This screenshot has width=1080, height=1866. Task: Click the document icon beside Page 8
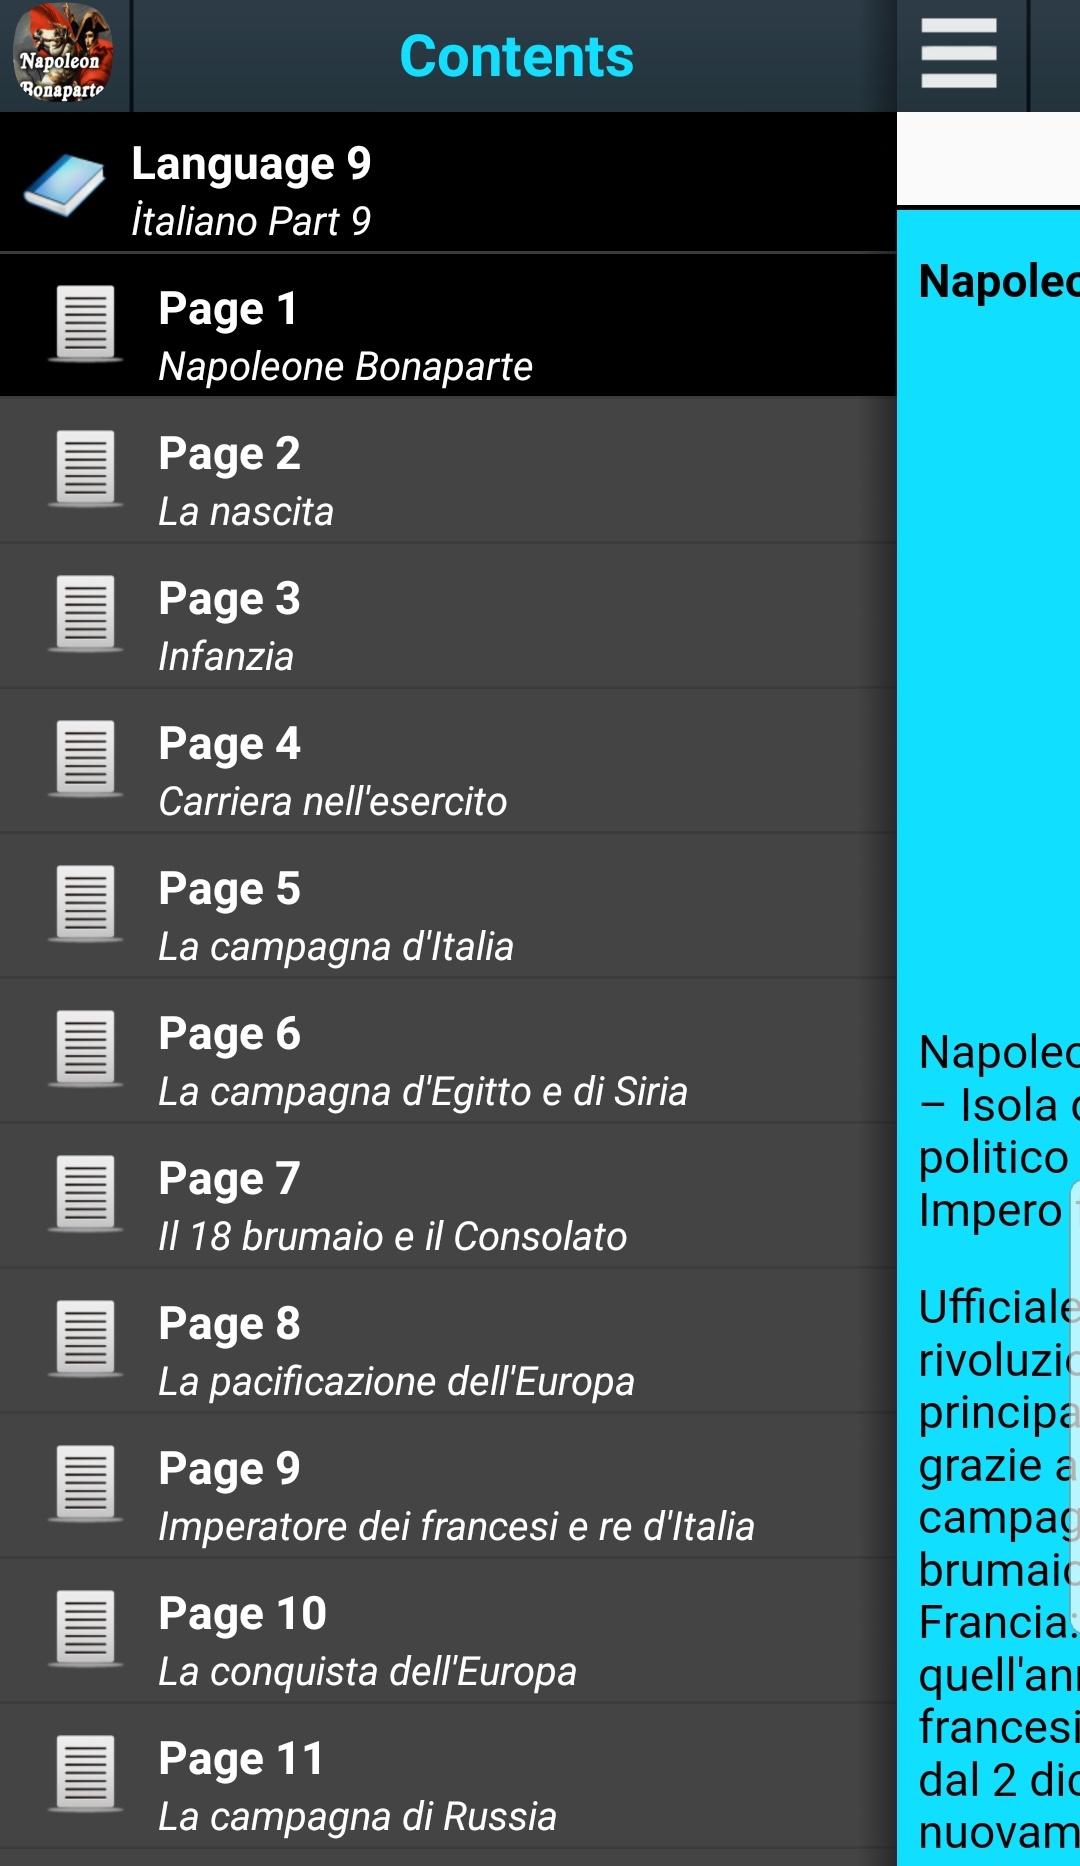(x=85, y=1339)
